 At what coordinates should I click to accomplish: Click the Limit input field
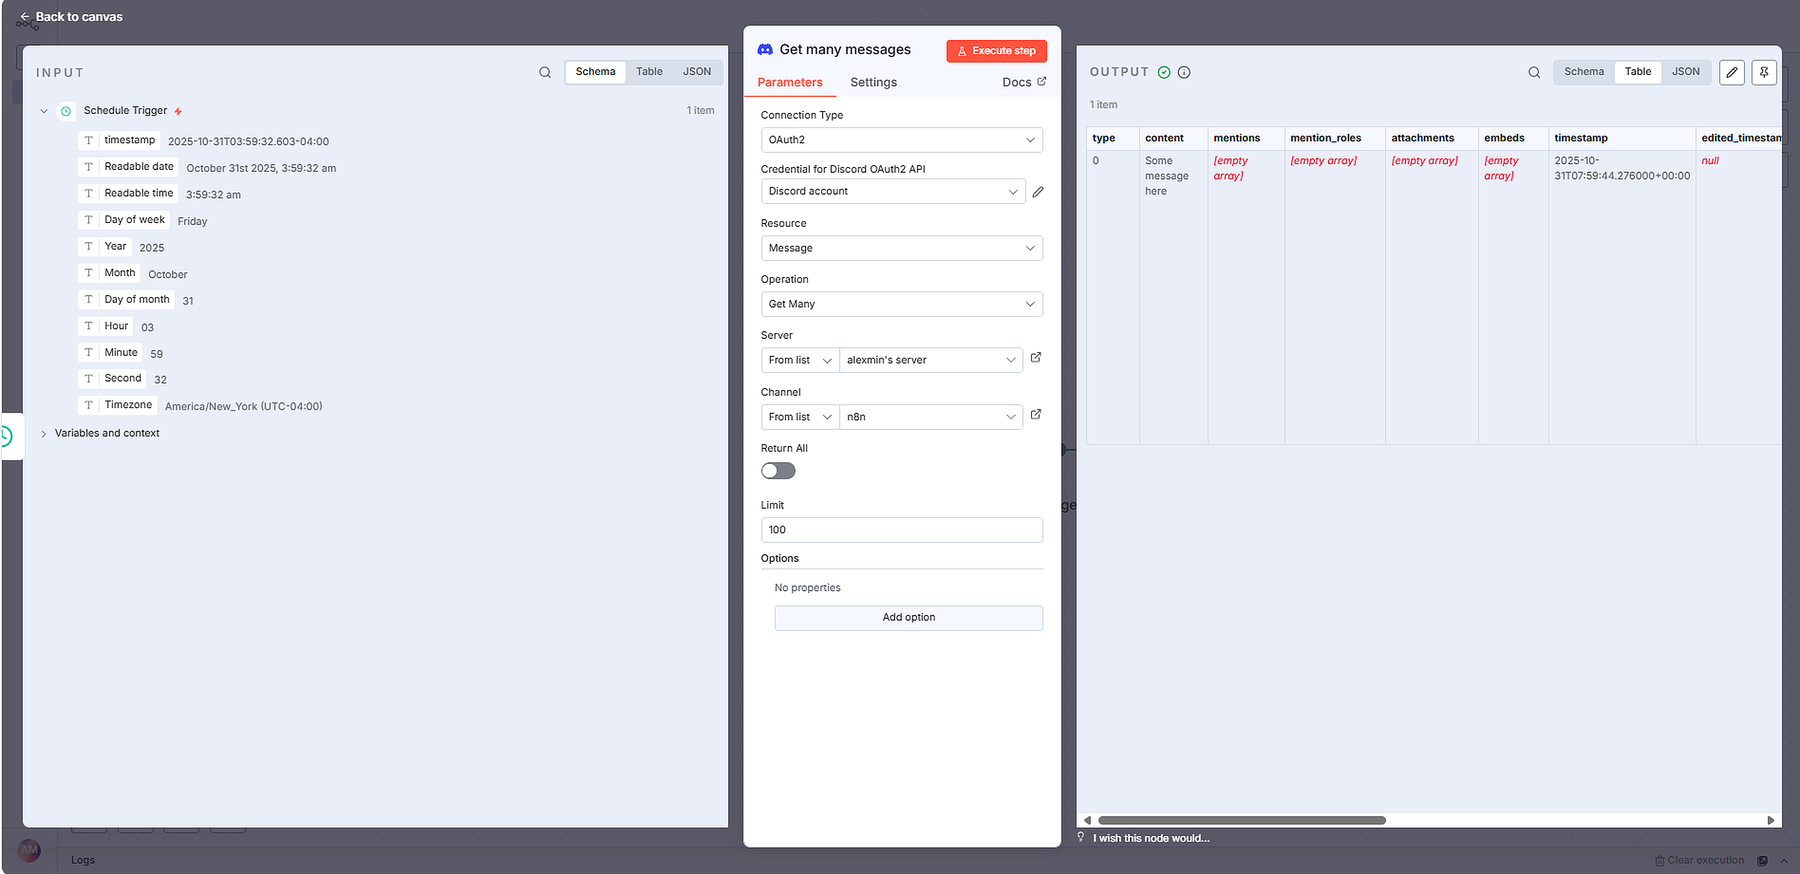[901, 530]
